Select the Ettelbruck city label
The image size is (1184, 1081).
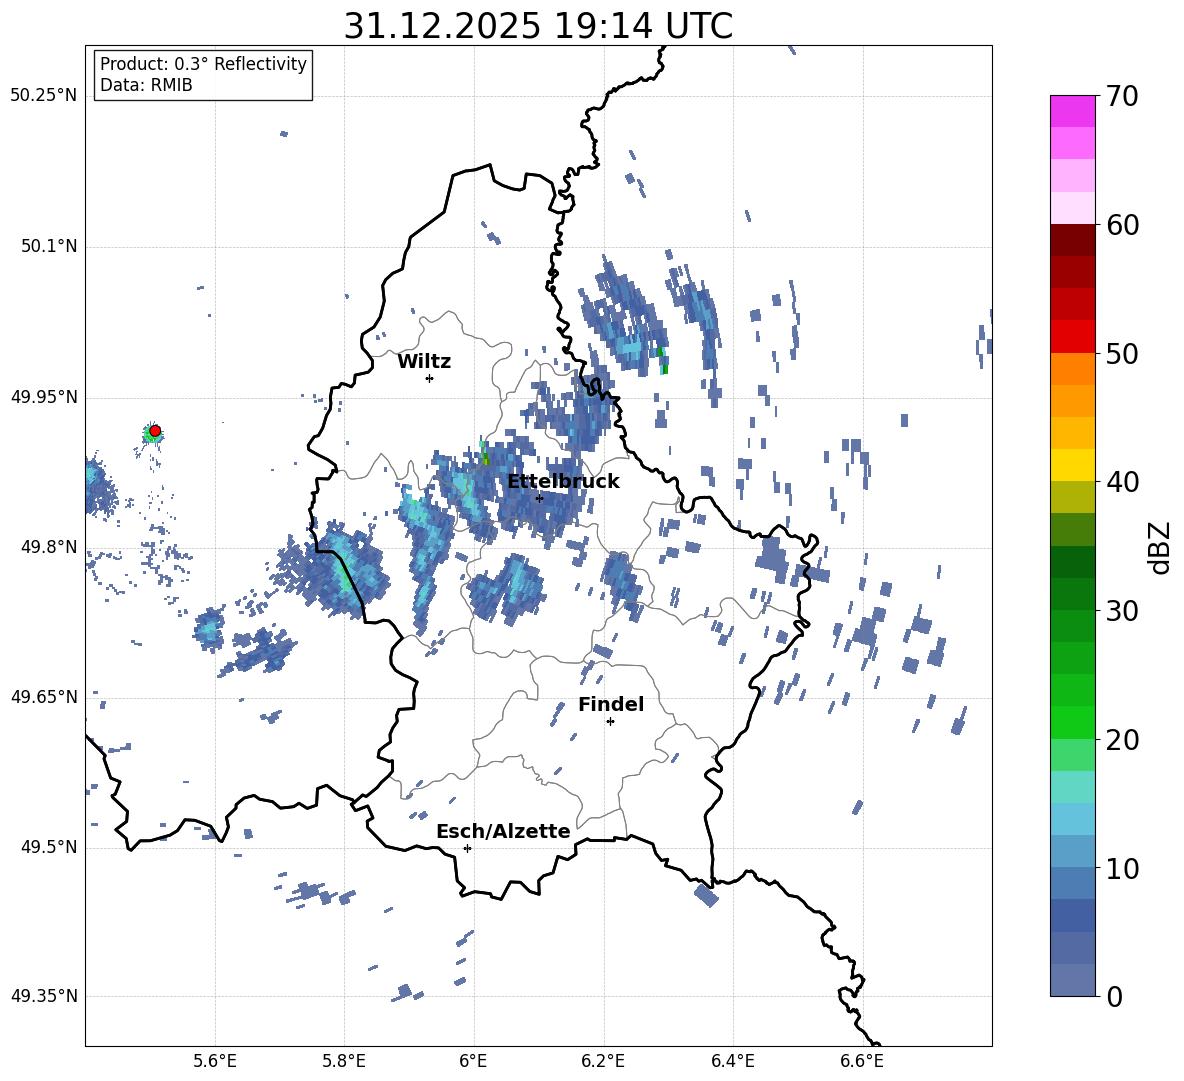click(x=563, y=482)
